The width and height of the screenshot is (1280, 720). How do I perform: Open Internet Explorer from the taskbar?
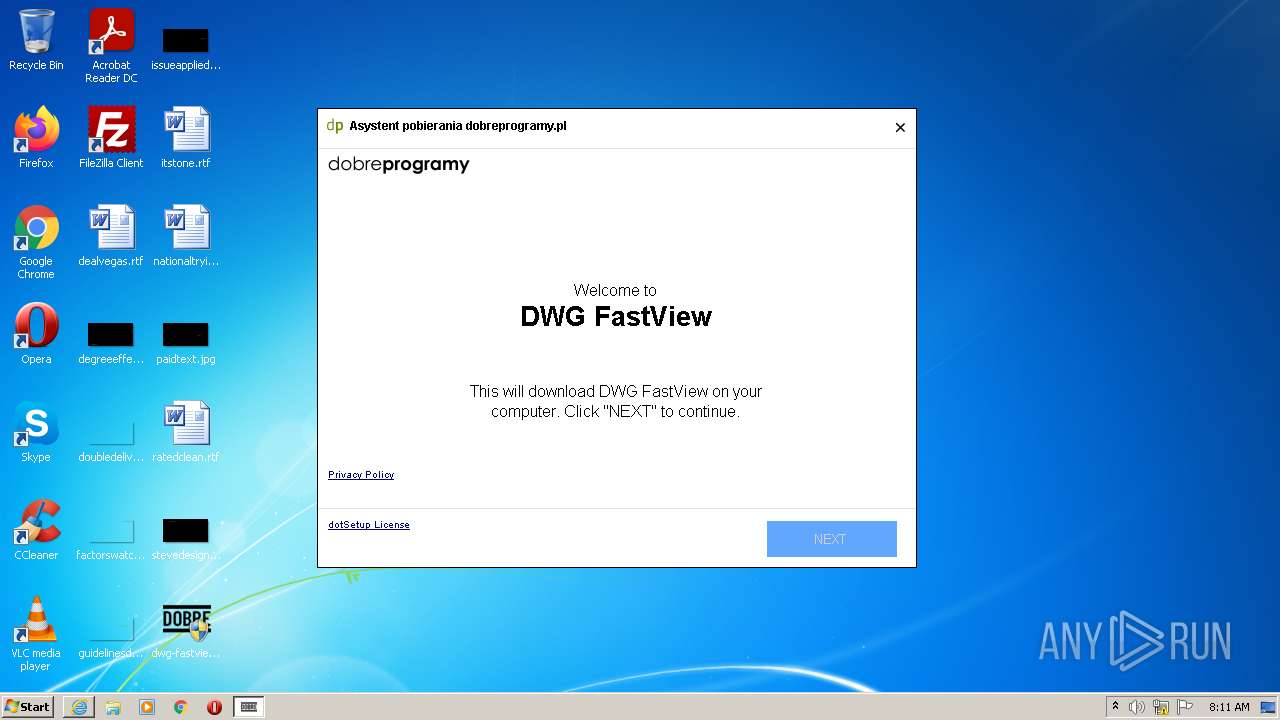coord(79,707)
